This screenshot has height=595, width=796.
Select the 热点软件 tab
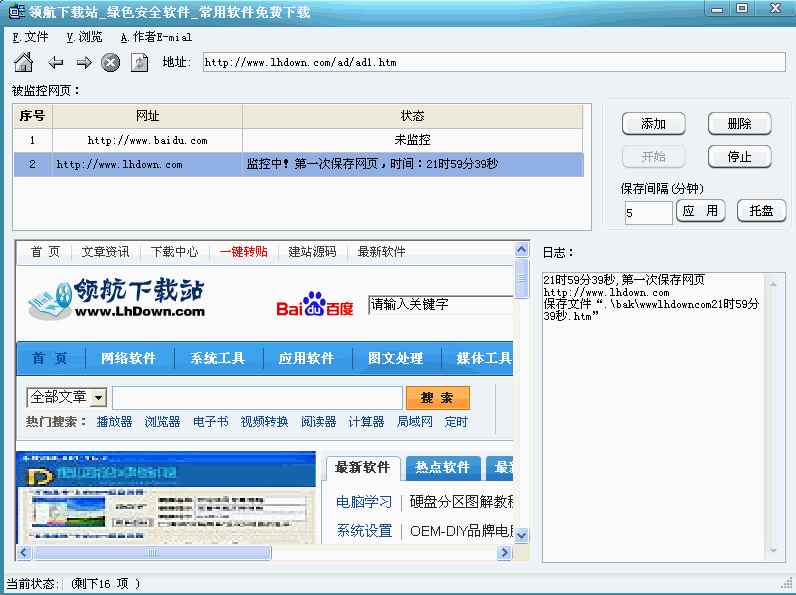point(443,468)
